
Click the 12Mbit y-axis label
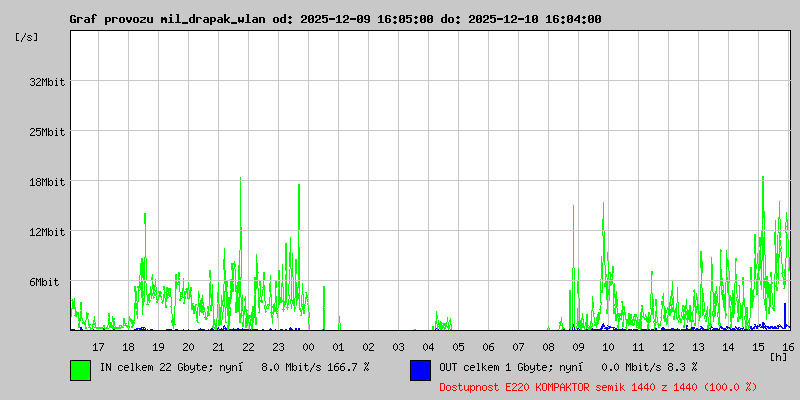tap(47, 232)
